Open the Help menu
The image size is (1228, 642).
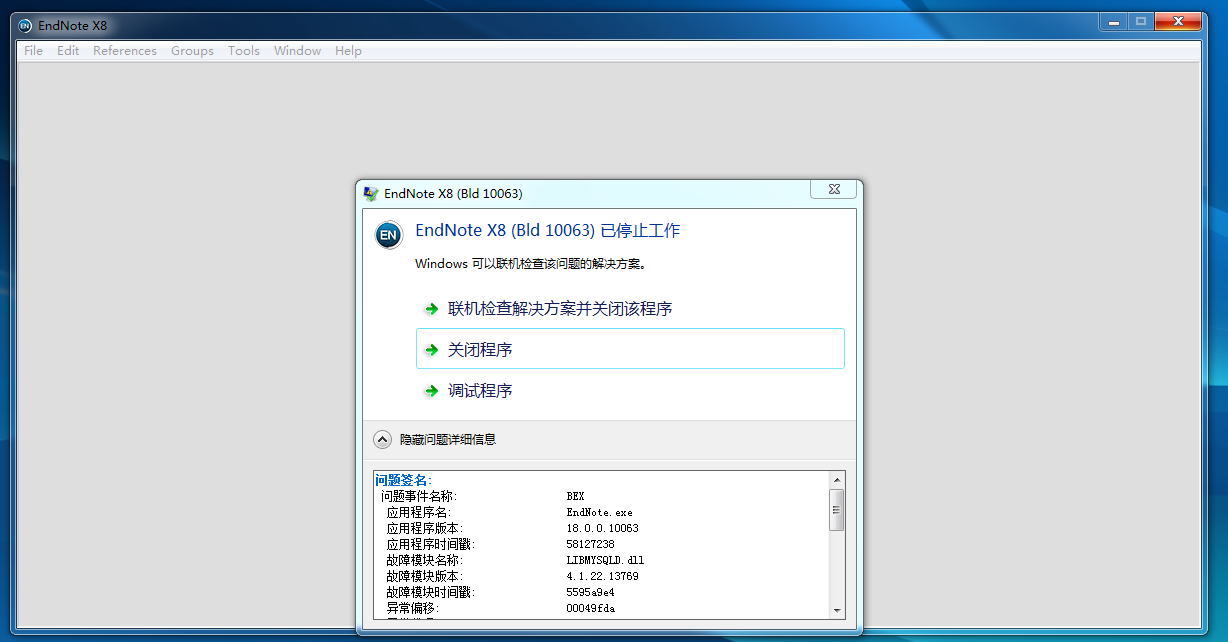[x=348, y=51]
